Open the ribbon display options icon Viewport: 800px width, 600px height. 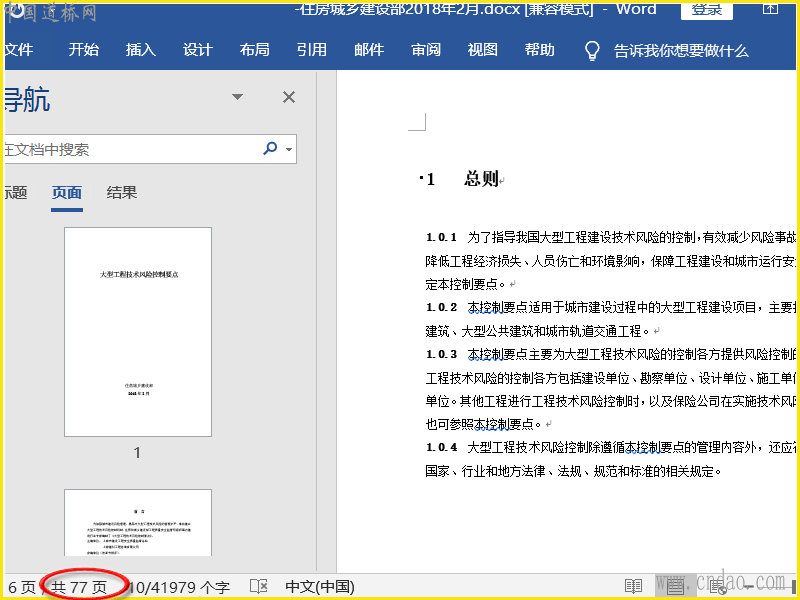[x=771, y=9]
